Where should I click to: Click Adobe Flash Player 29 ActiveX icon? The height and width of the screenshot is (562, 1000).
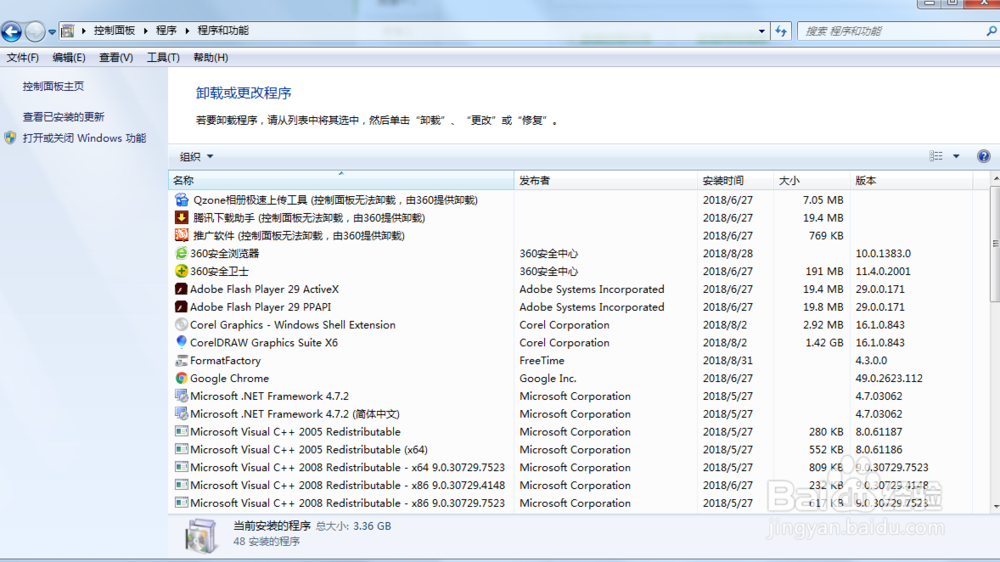tap(182, 289)
